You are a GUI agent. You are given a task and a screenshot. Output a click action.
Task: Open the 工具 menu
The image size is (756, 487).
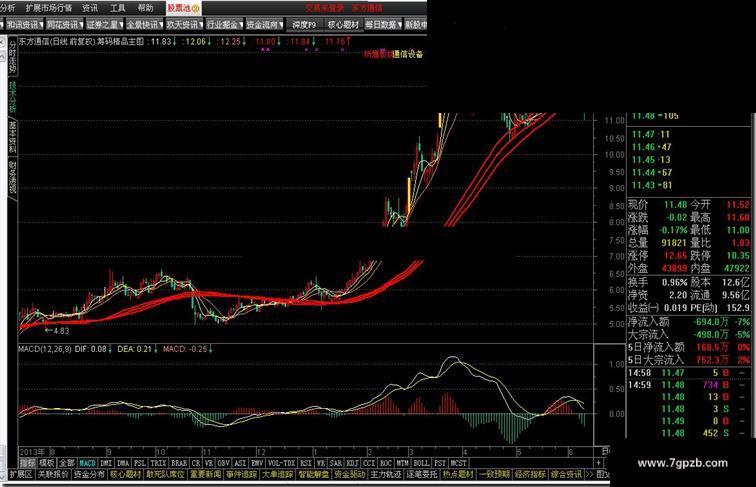coord(117,8)
